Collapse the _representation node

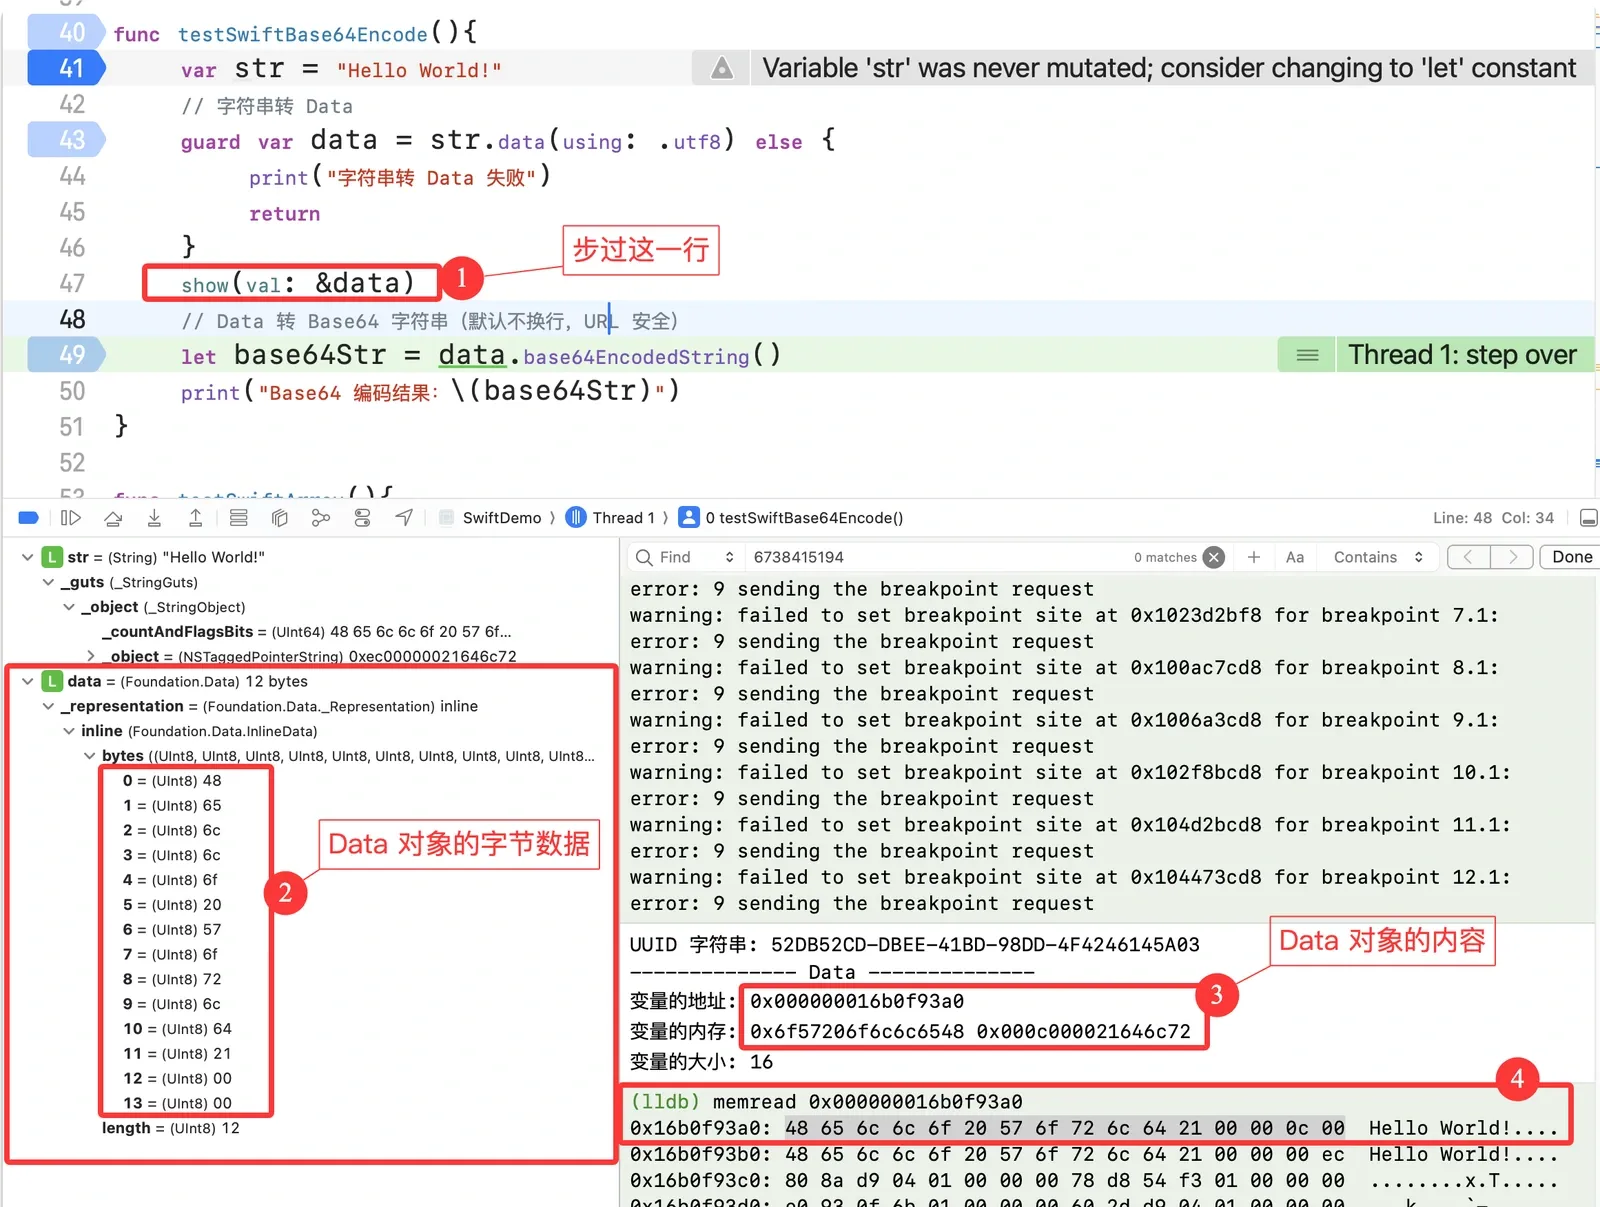point(48,707)
